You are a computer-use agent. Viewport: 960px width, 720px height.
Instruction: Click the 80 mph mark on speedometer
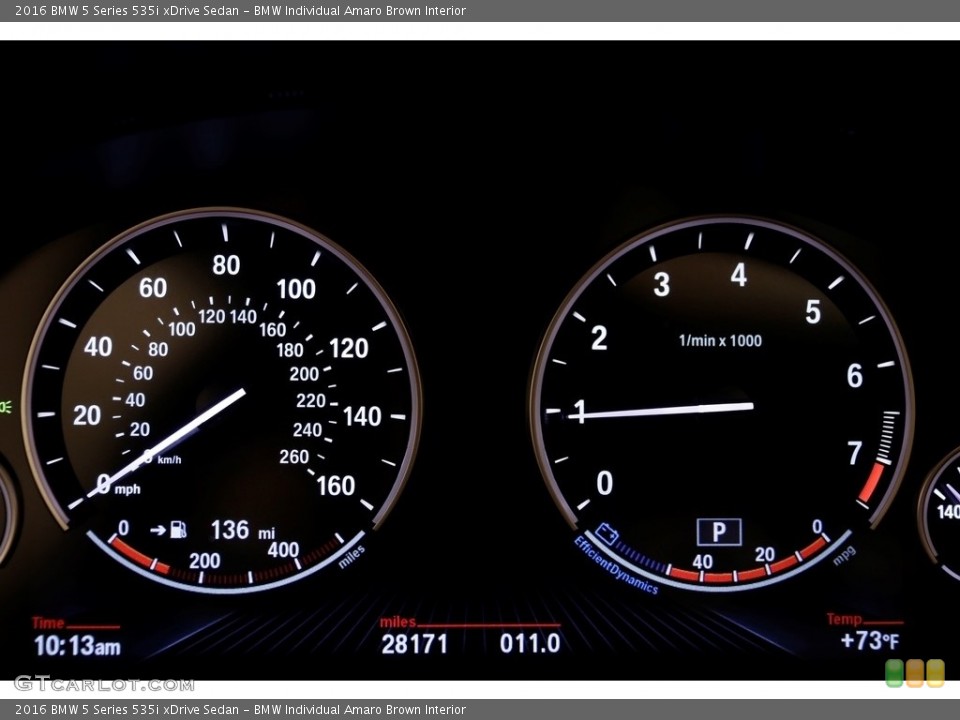226,265
